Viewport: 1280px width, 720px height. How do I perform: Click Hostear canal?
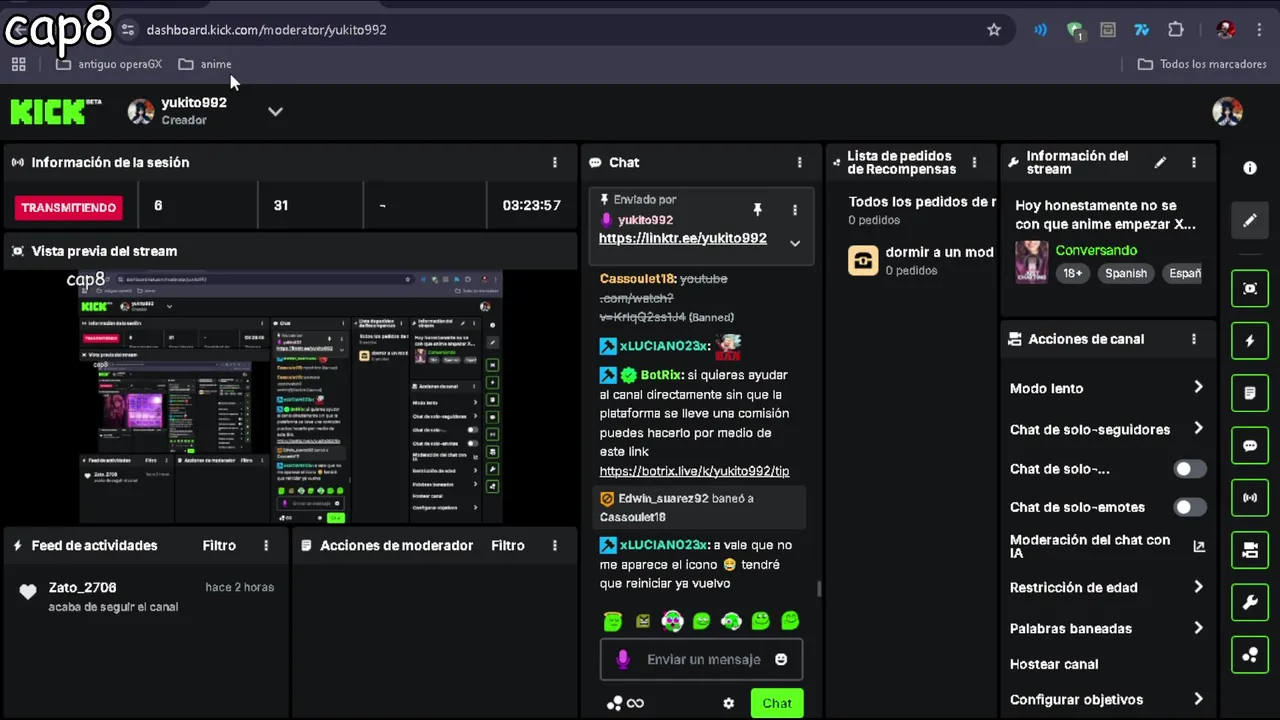point(1054,664)
